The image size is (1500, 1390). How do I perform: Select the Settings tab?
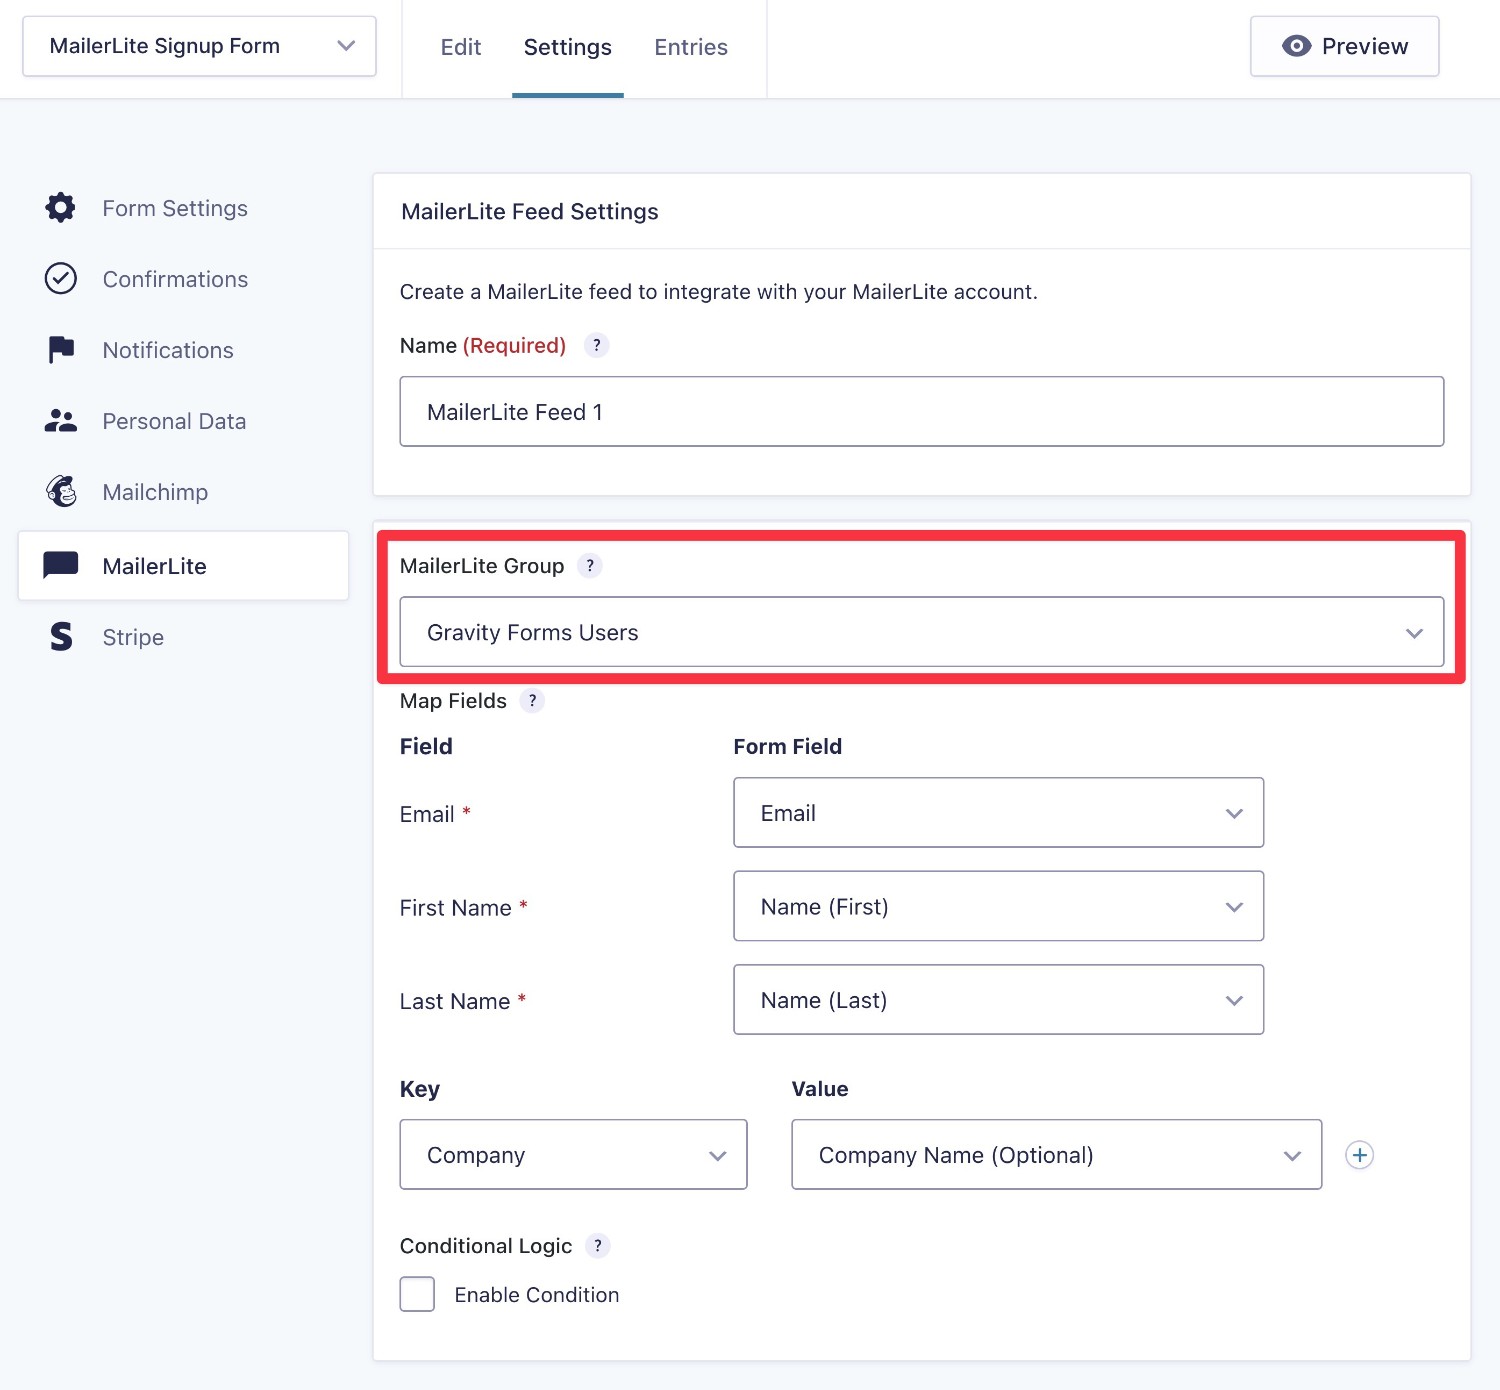(568, 47)
